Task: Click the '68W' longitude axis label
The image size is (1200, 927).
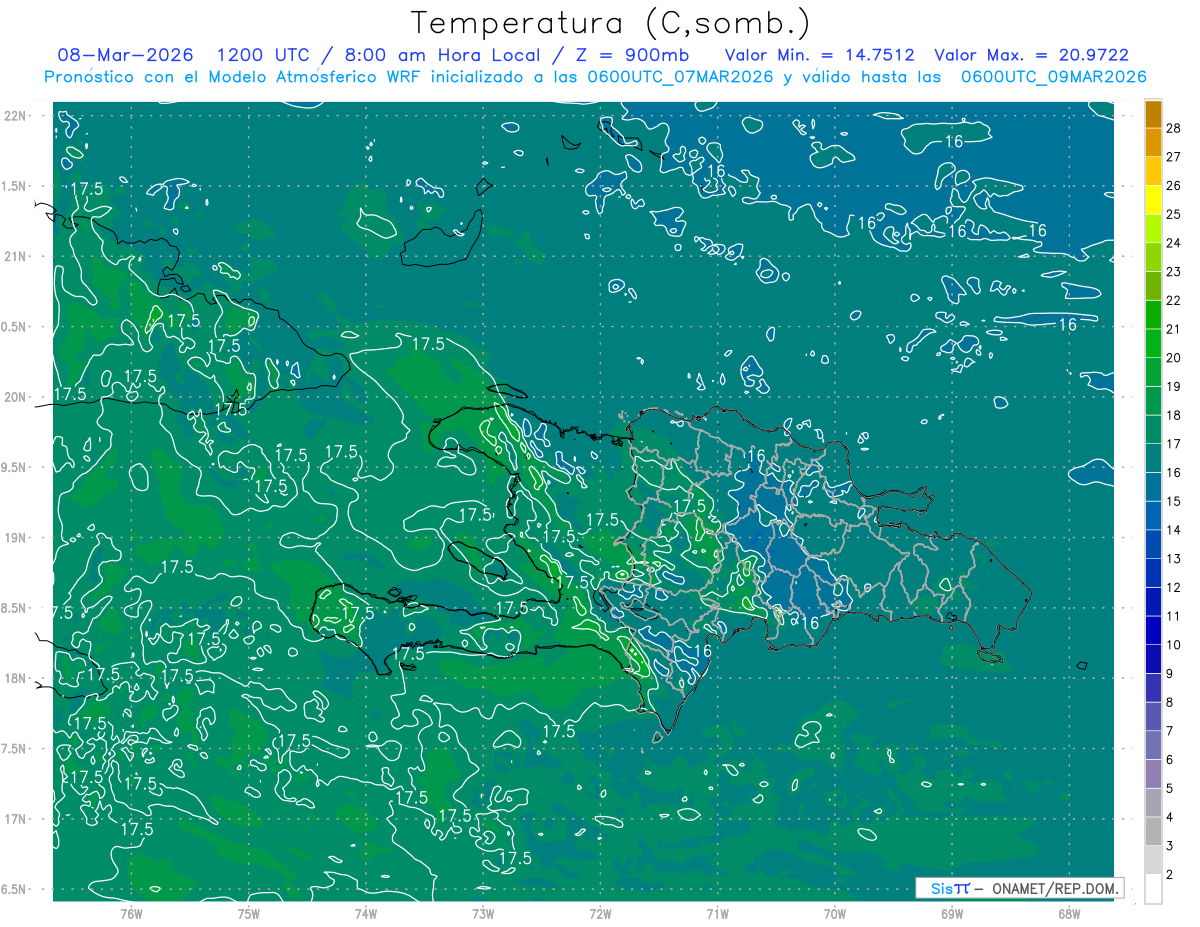Action: pos(1068,914)
